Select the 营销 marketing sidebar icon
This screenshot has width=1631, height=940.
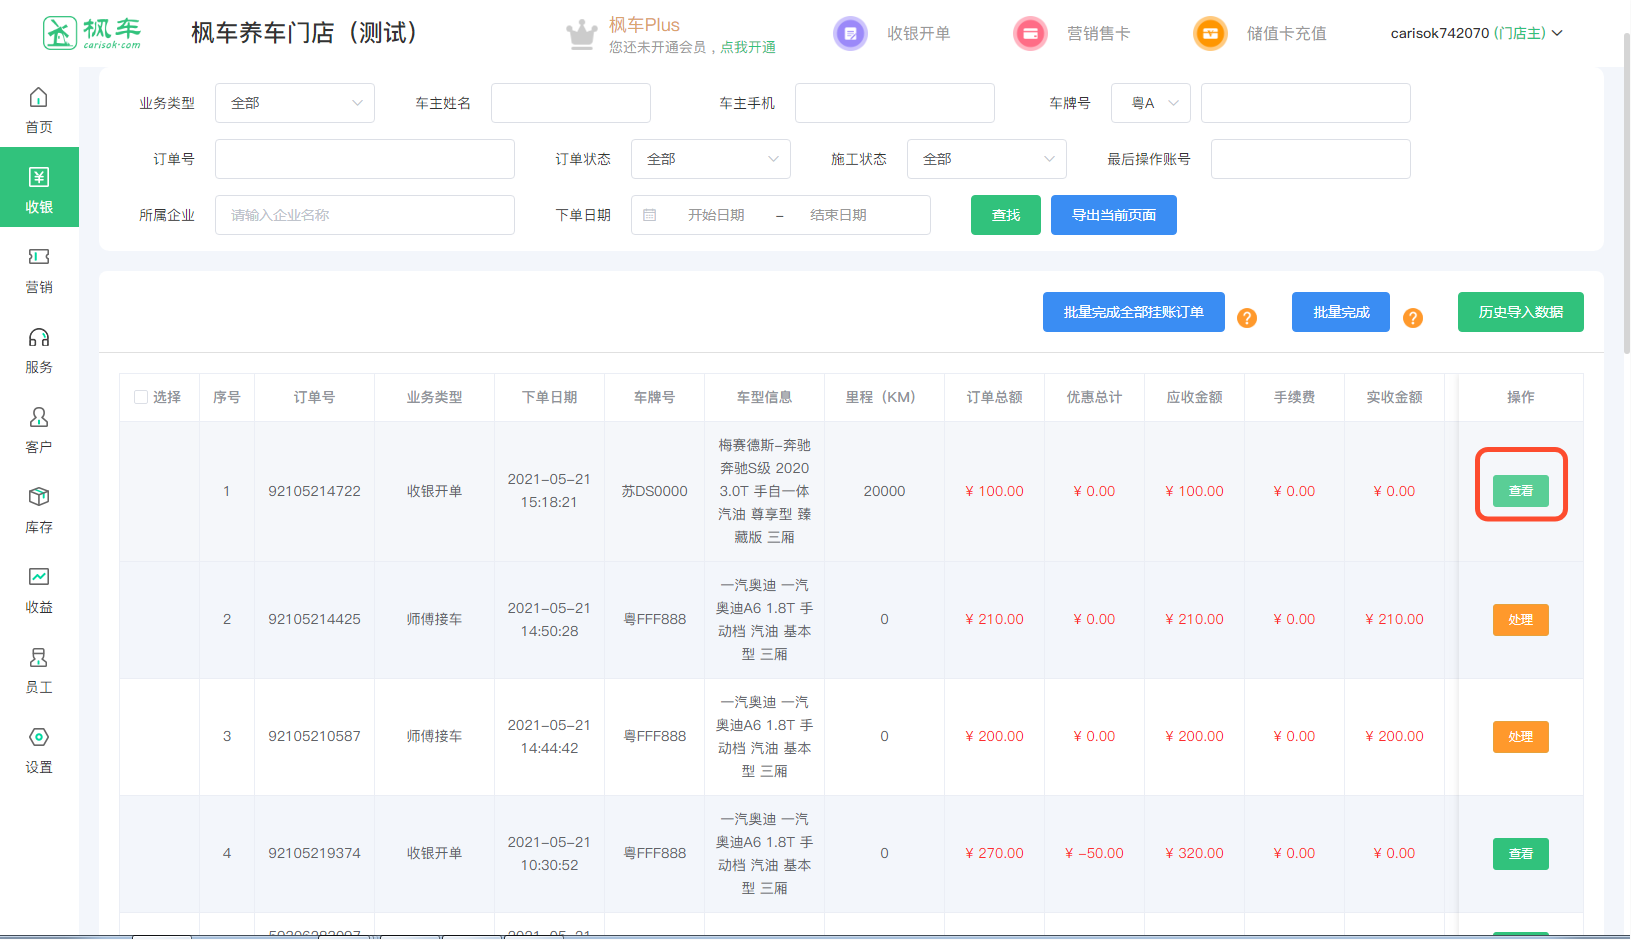click(39, 258)
